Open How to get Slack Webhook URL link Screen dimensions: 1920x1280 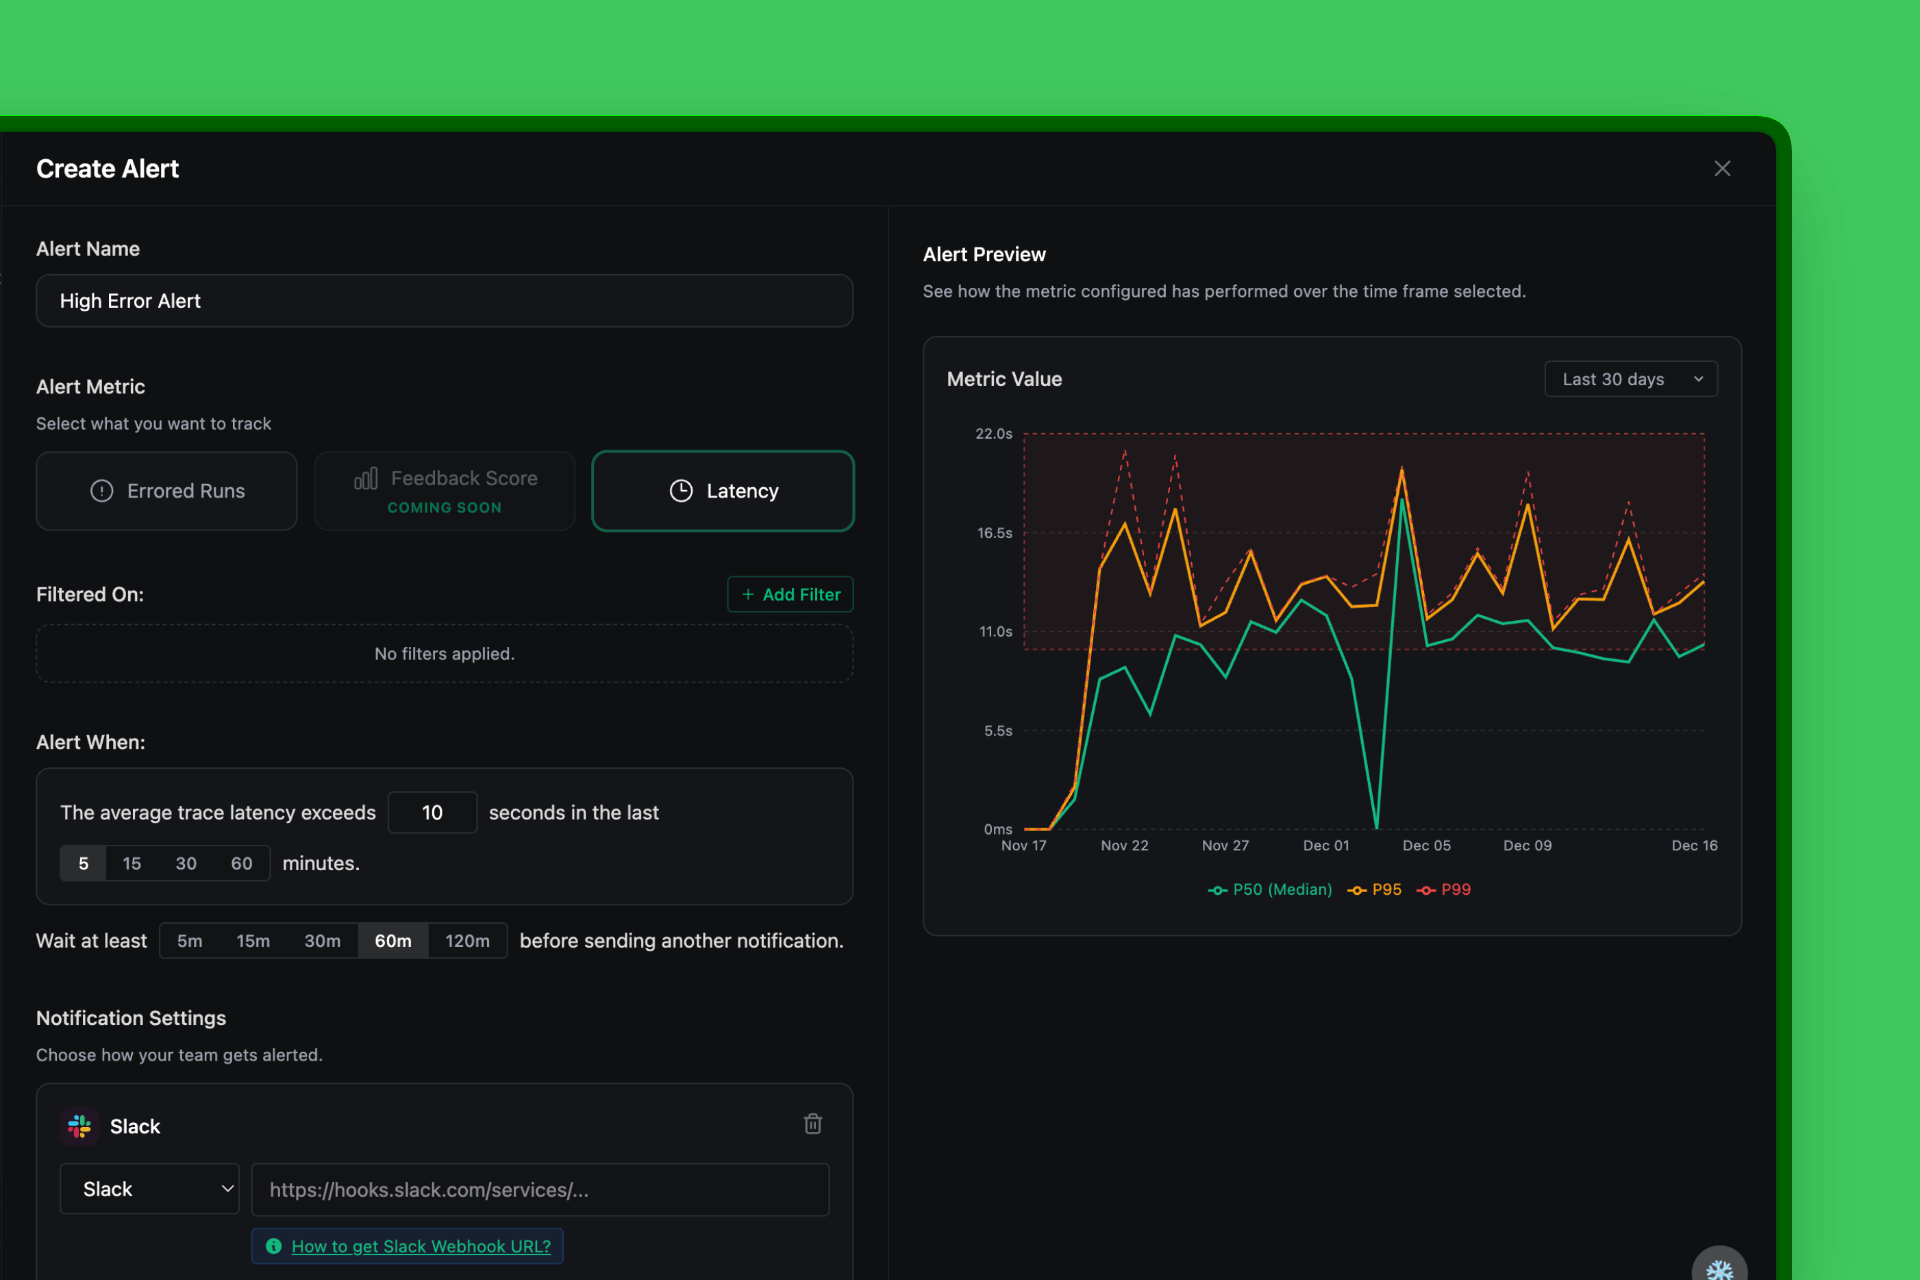(x=421, y=1246)
